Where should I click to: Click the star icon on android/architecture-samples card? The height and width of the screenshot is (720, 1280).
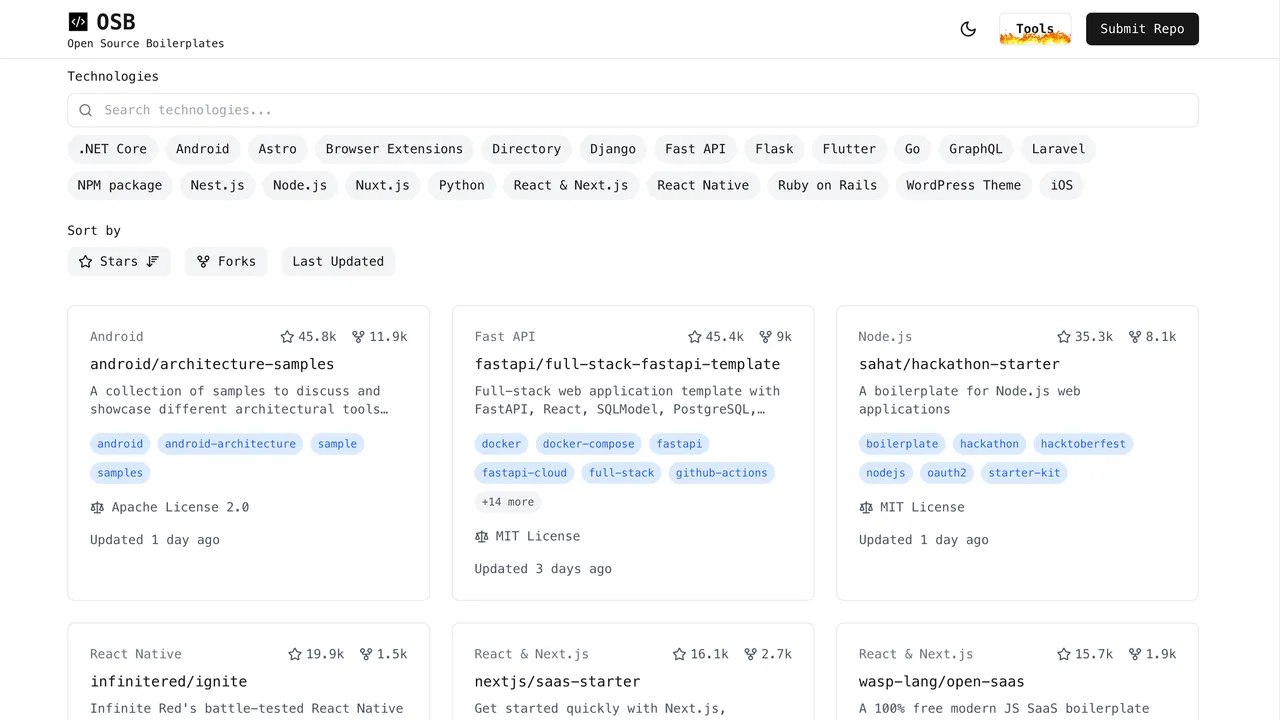pos(287,337)
